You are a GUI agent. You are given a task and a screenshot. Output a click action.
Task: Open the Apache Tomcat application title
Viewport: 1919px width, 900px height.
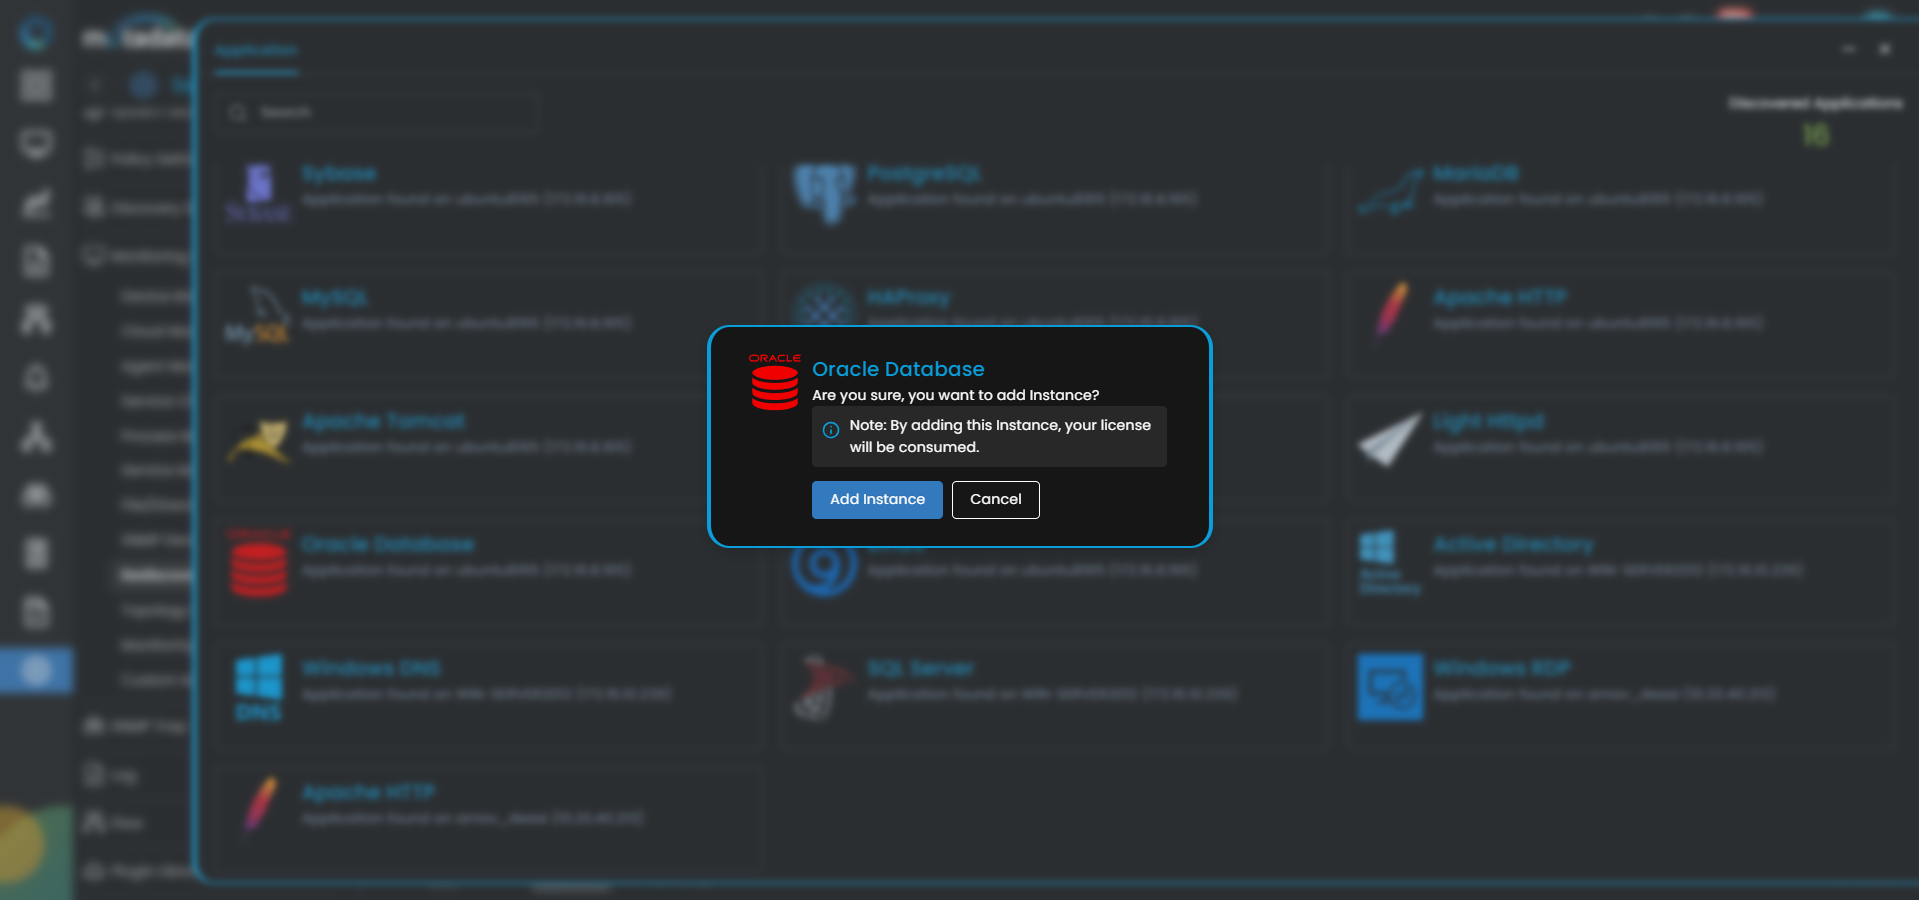coord(383,421)
